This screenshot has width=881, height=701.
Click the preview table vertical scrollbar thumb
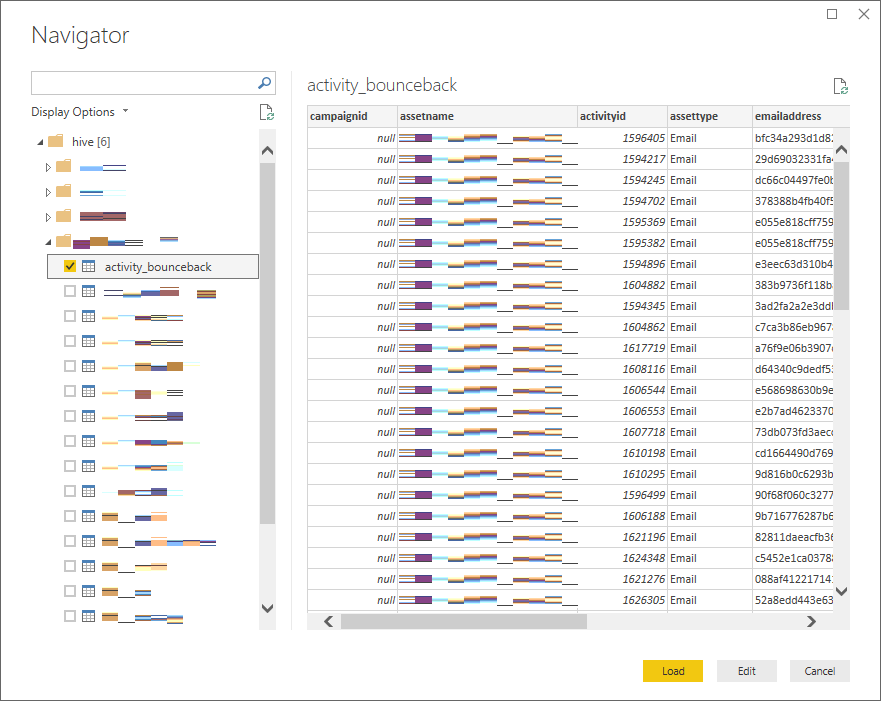coord(841,236)
